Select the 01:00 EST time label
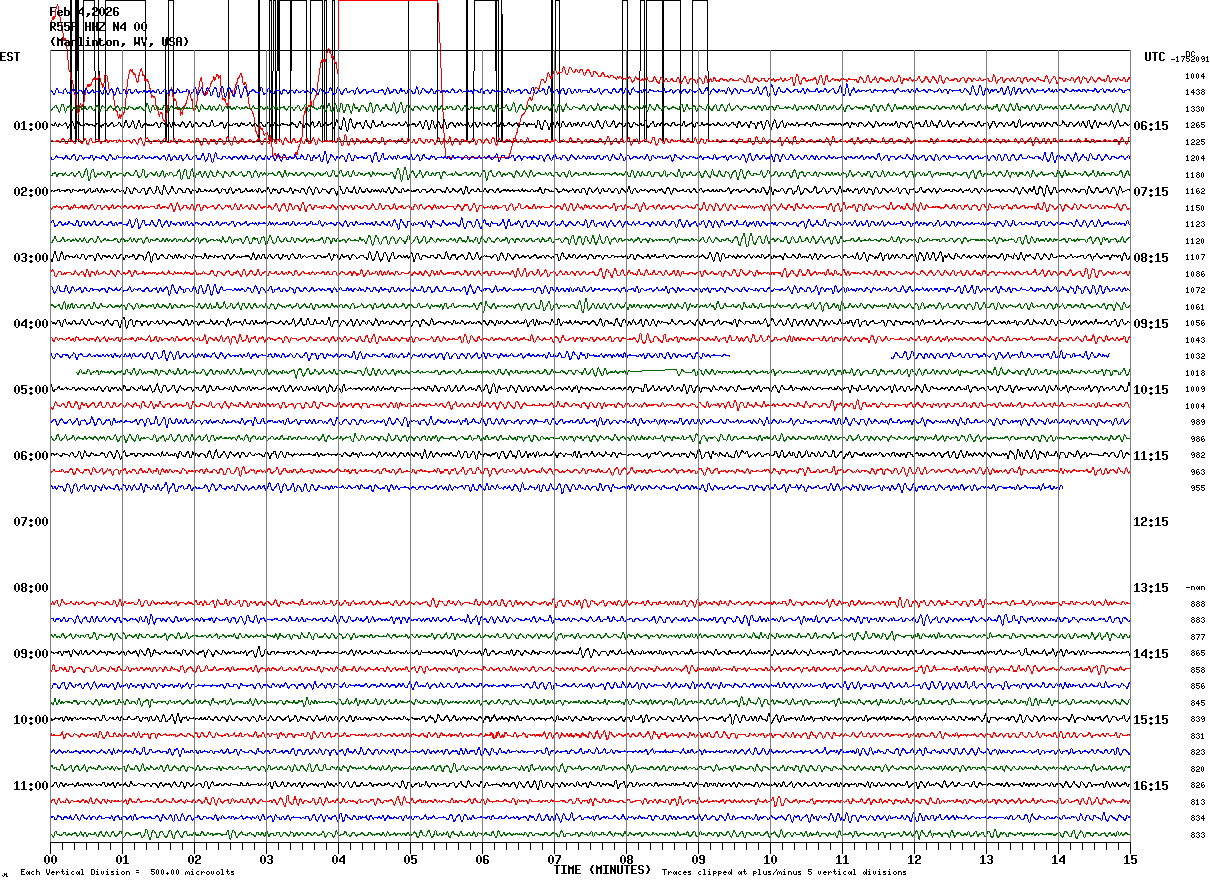The image size is (1210, 886). coord(31,126)
